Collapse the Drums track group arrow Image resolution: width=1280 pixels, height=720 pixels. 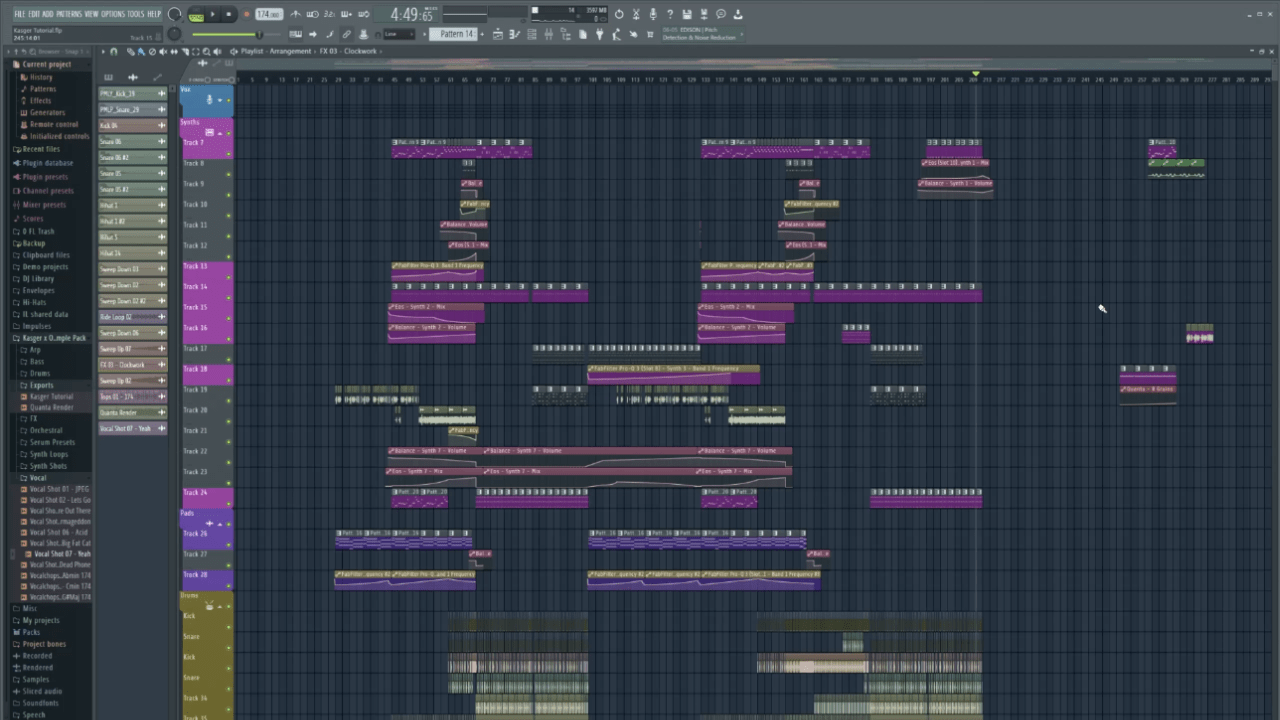220,606
